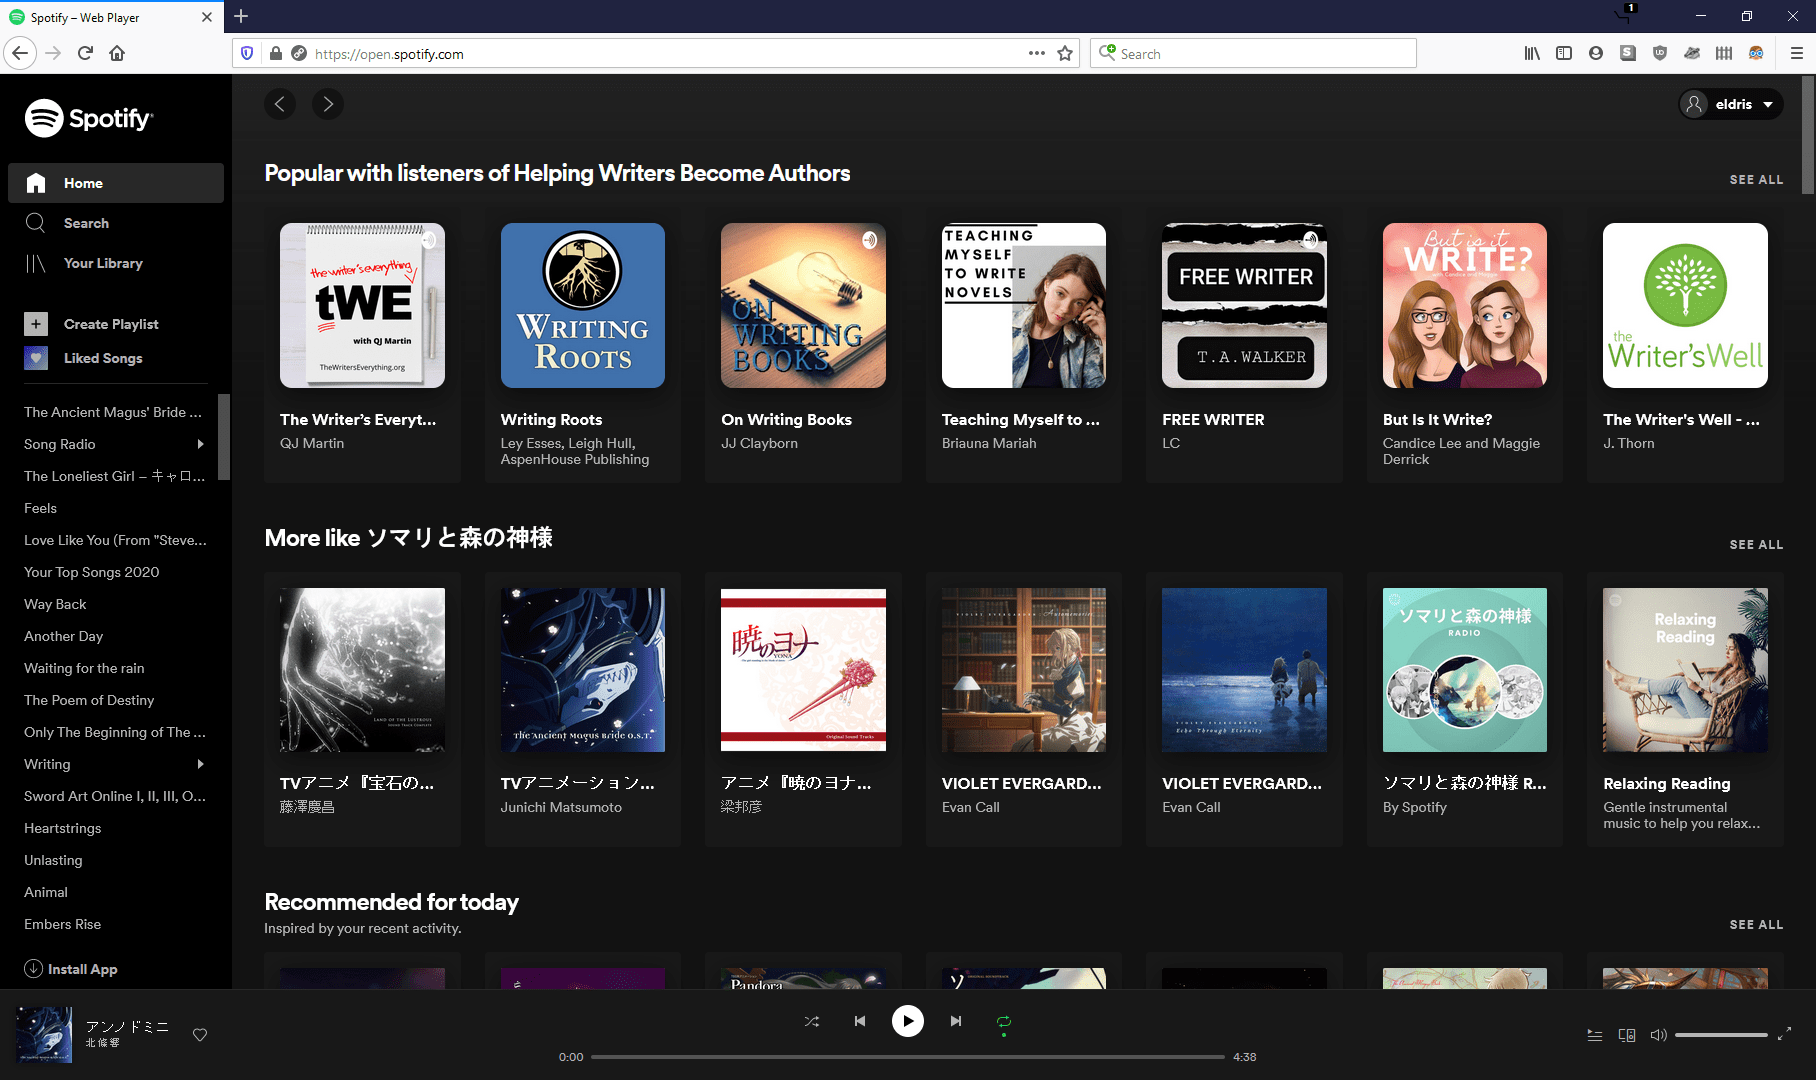Screen dimensions: 1816x1080
Task: See all for Recommended for today
Action: coord(1756,925)
